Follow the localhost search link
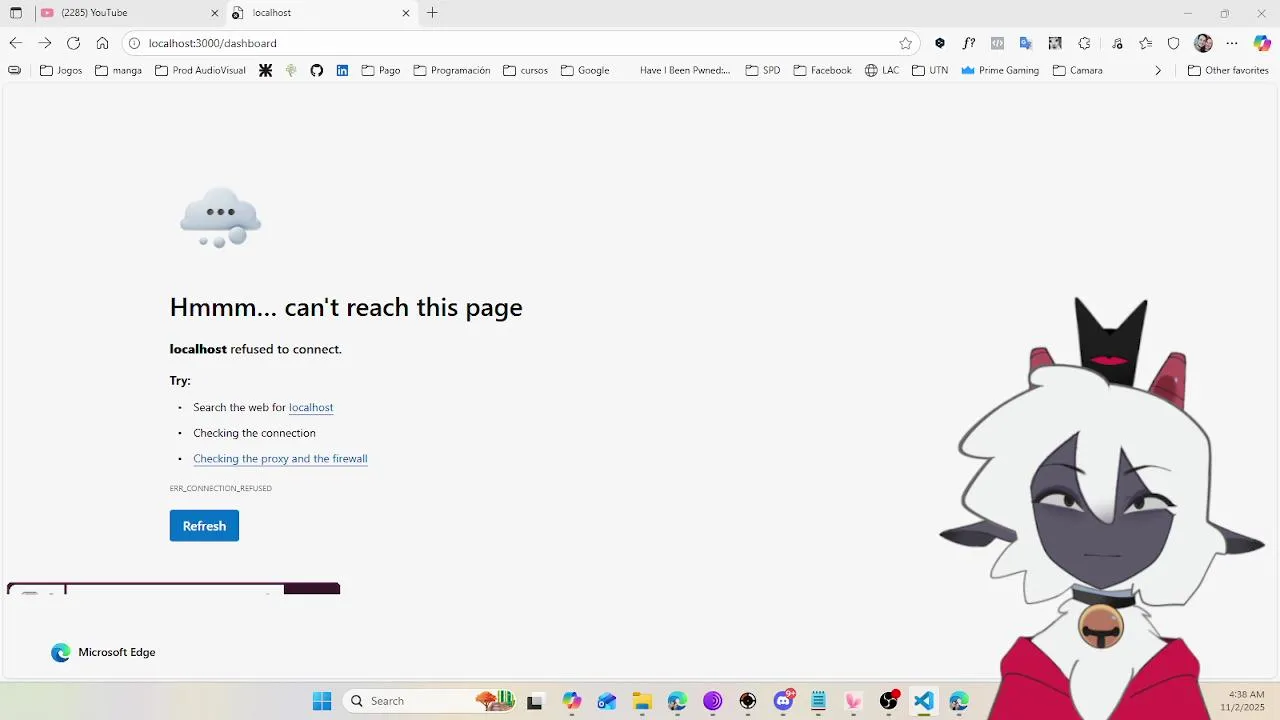This screenshot has height=720, width=1280. 311,407
